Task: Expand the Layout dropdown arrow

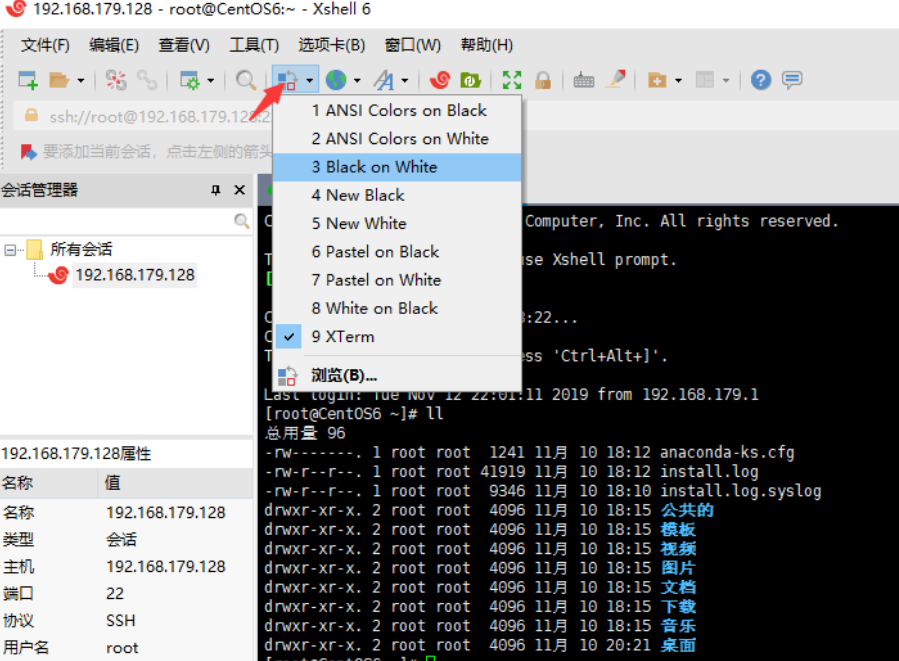Action: coord(726,80)
